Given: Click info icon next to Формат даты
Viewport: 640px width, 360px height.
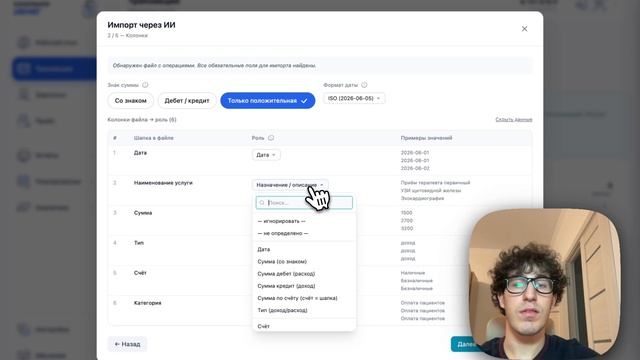Looking at the screenshot, I should (364, 85).
